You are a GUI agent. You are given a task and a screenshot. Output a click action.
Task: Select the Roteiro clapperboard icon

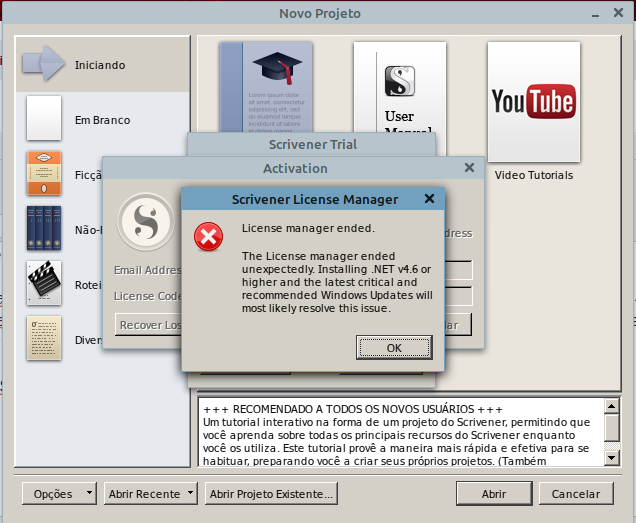coord(44,283)
